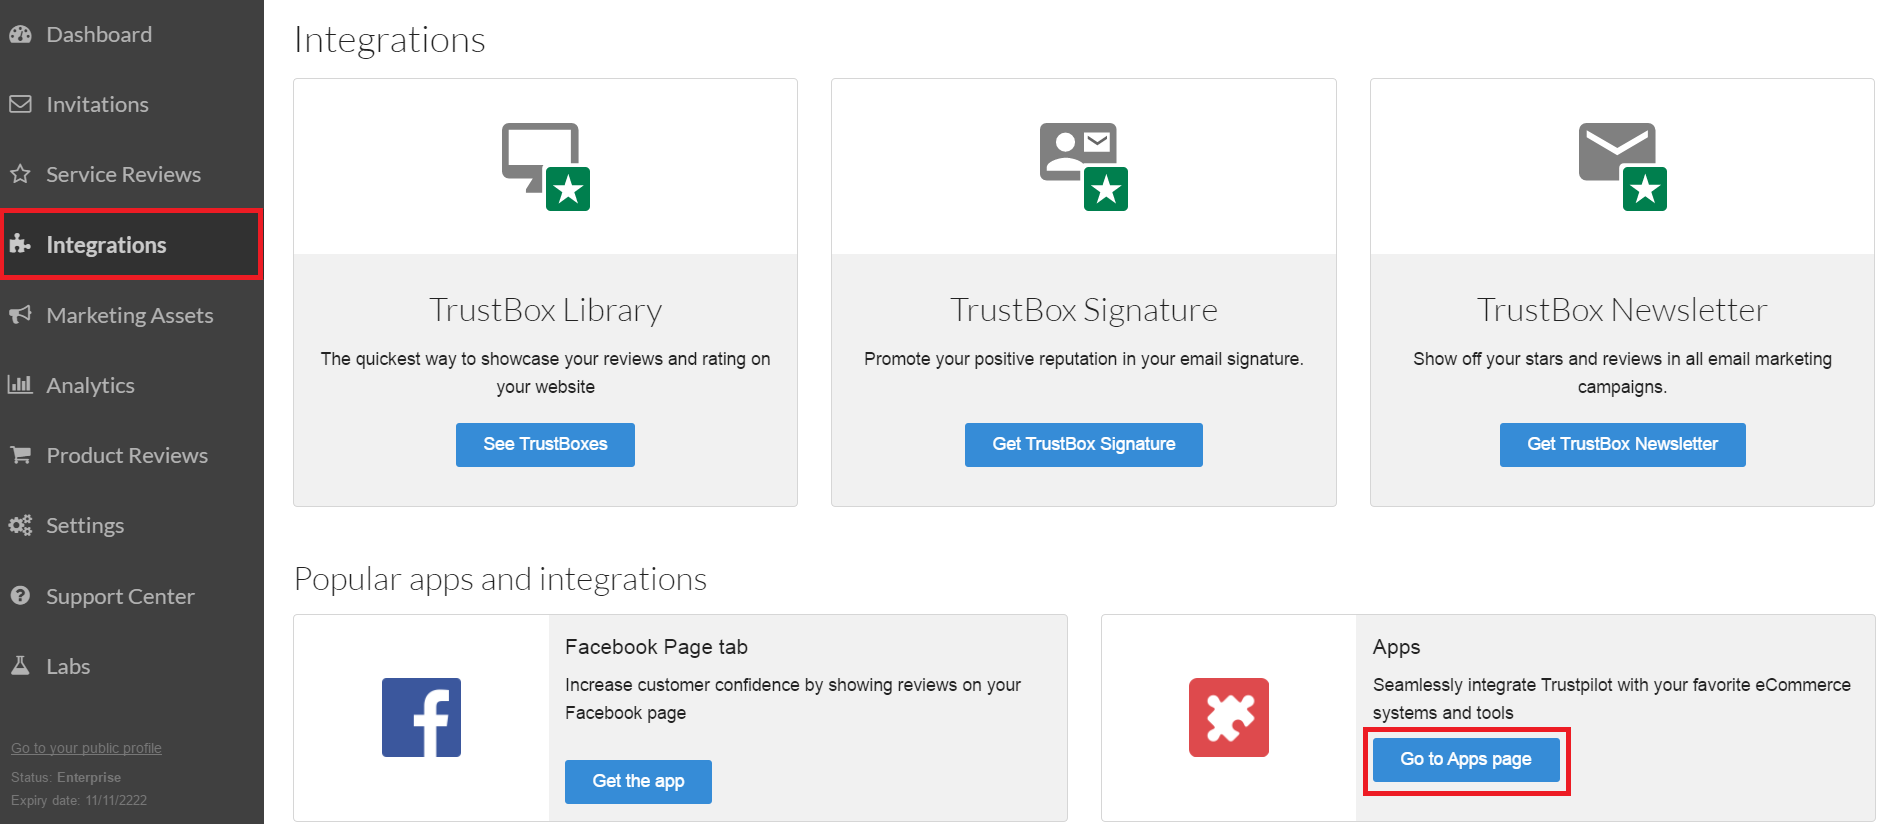Click the Popular apps and integrations heading
This screenshot has height=824, width=1892.
[500, 579]
